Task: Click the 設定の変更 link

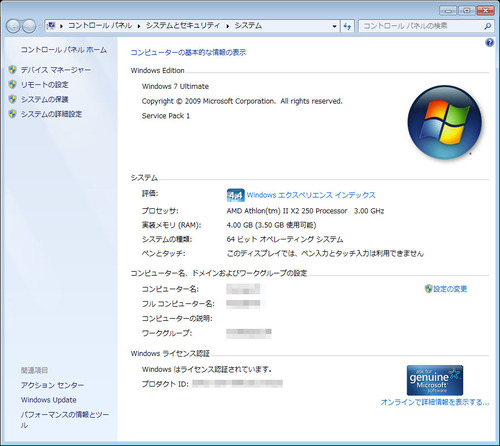Action: pyautogui.click(x=450, y=289)
